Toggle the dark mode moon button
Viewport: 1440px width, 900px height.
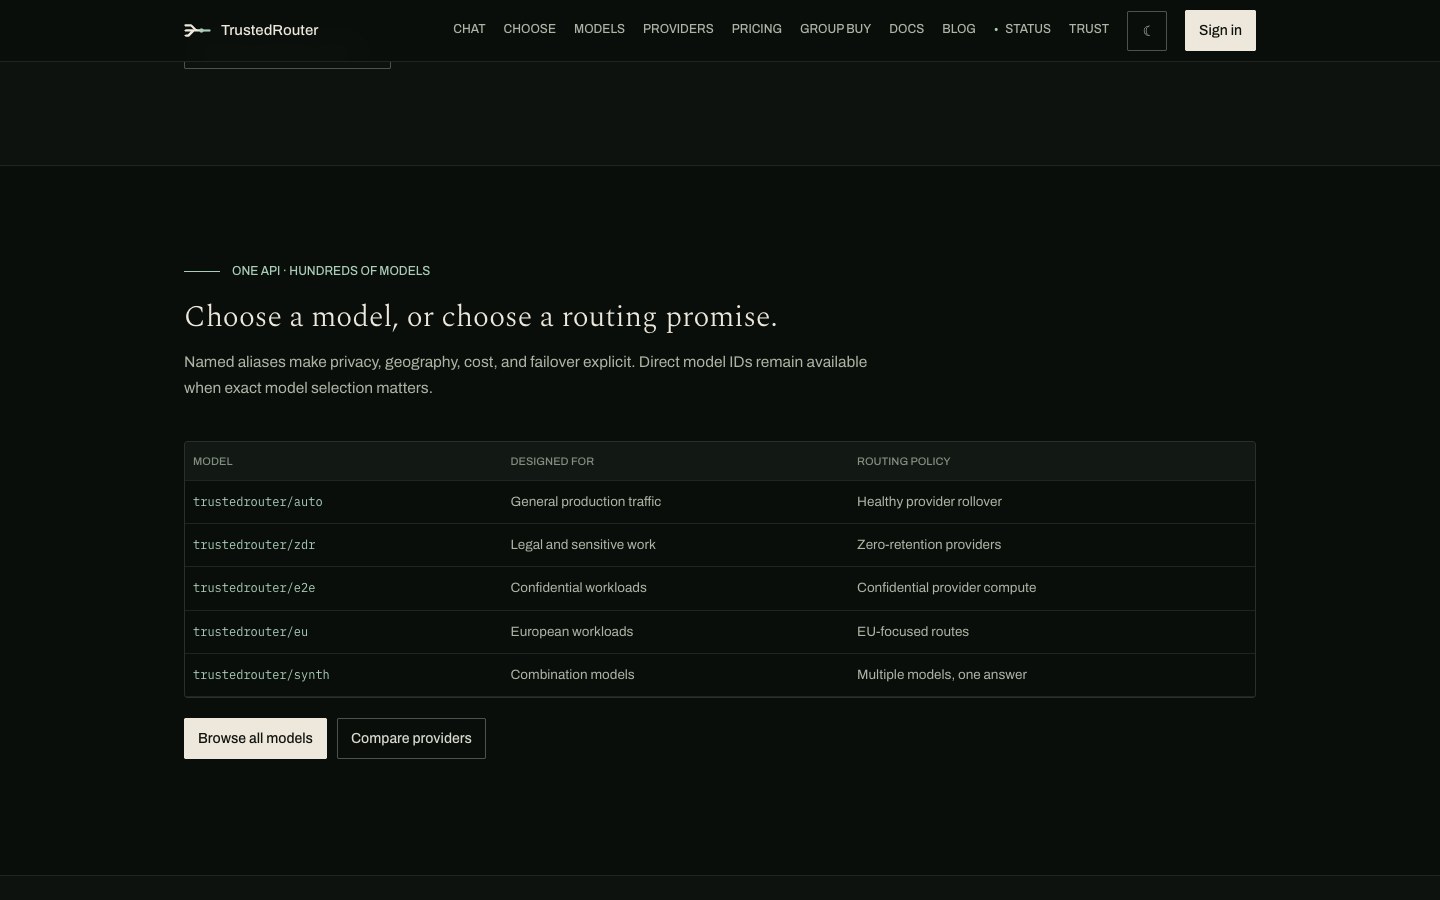[1146, 31]
